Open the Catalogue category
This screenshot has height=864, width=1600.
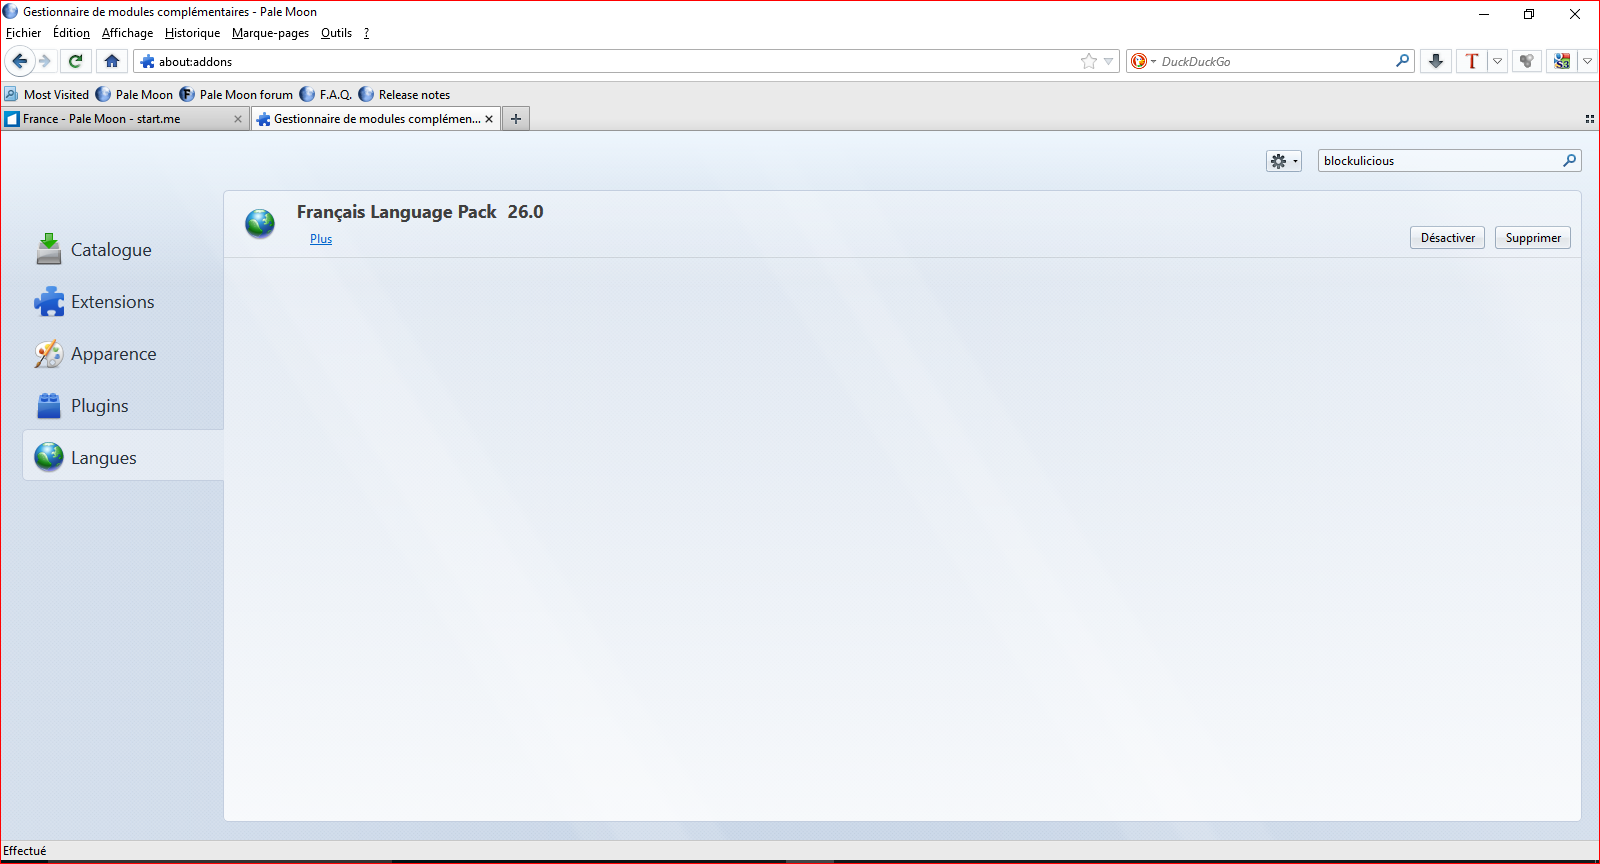coord(123,250)
